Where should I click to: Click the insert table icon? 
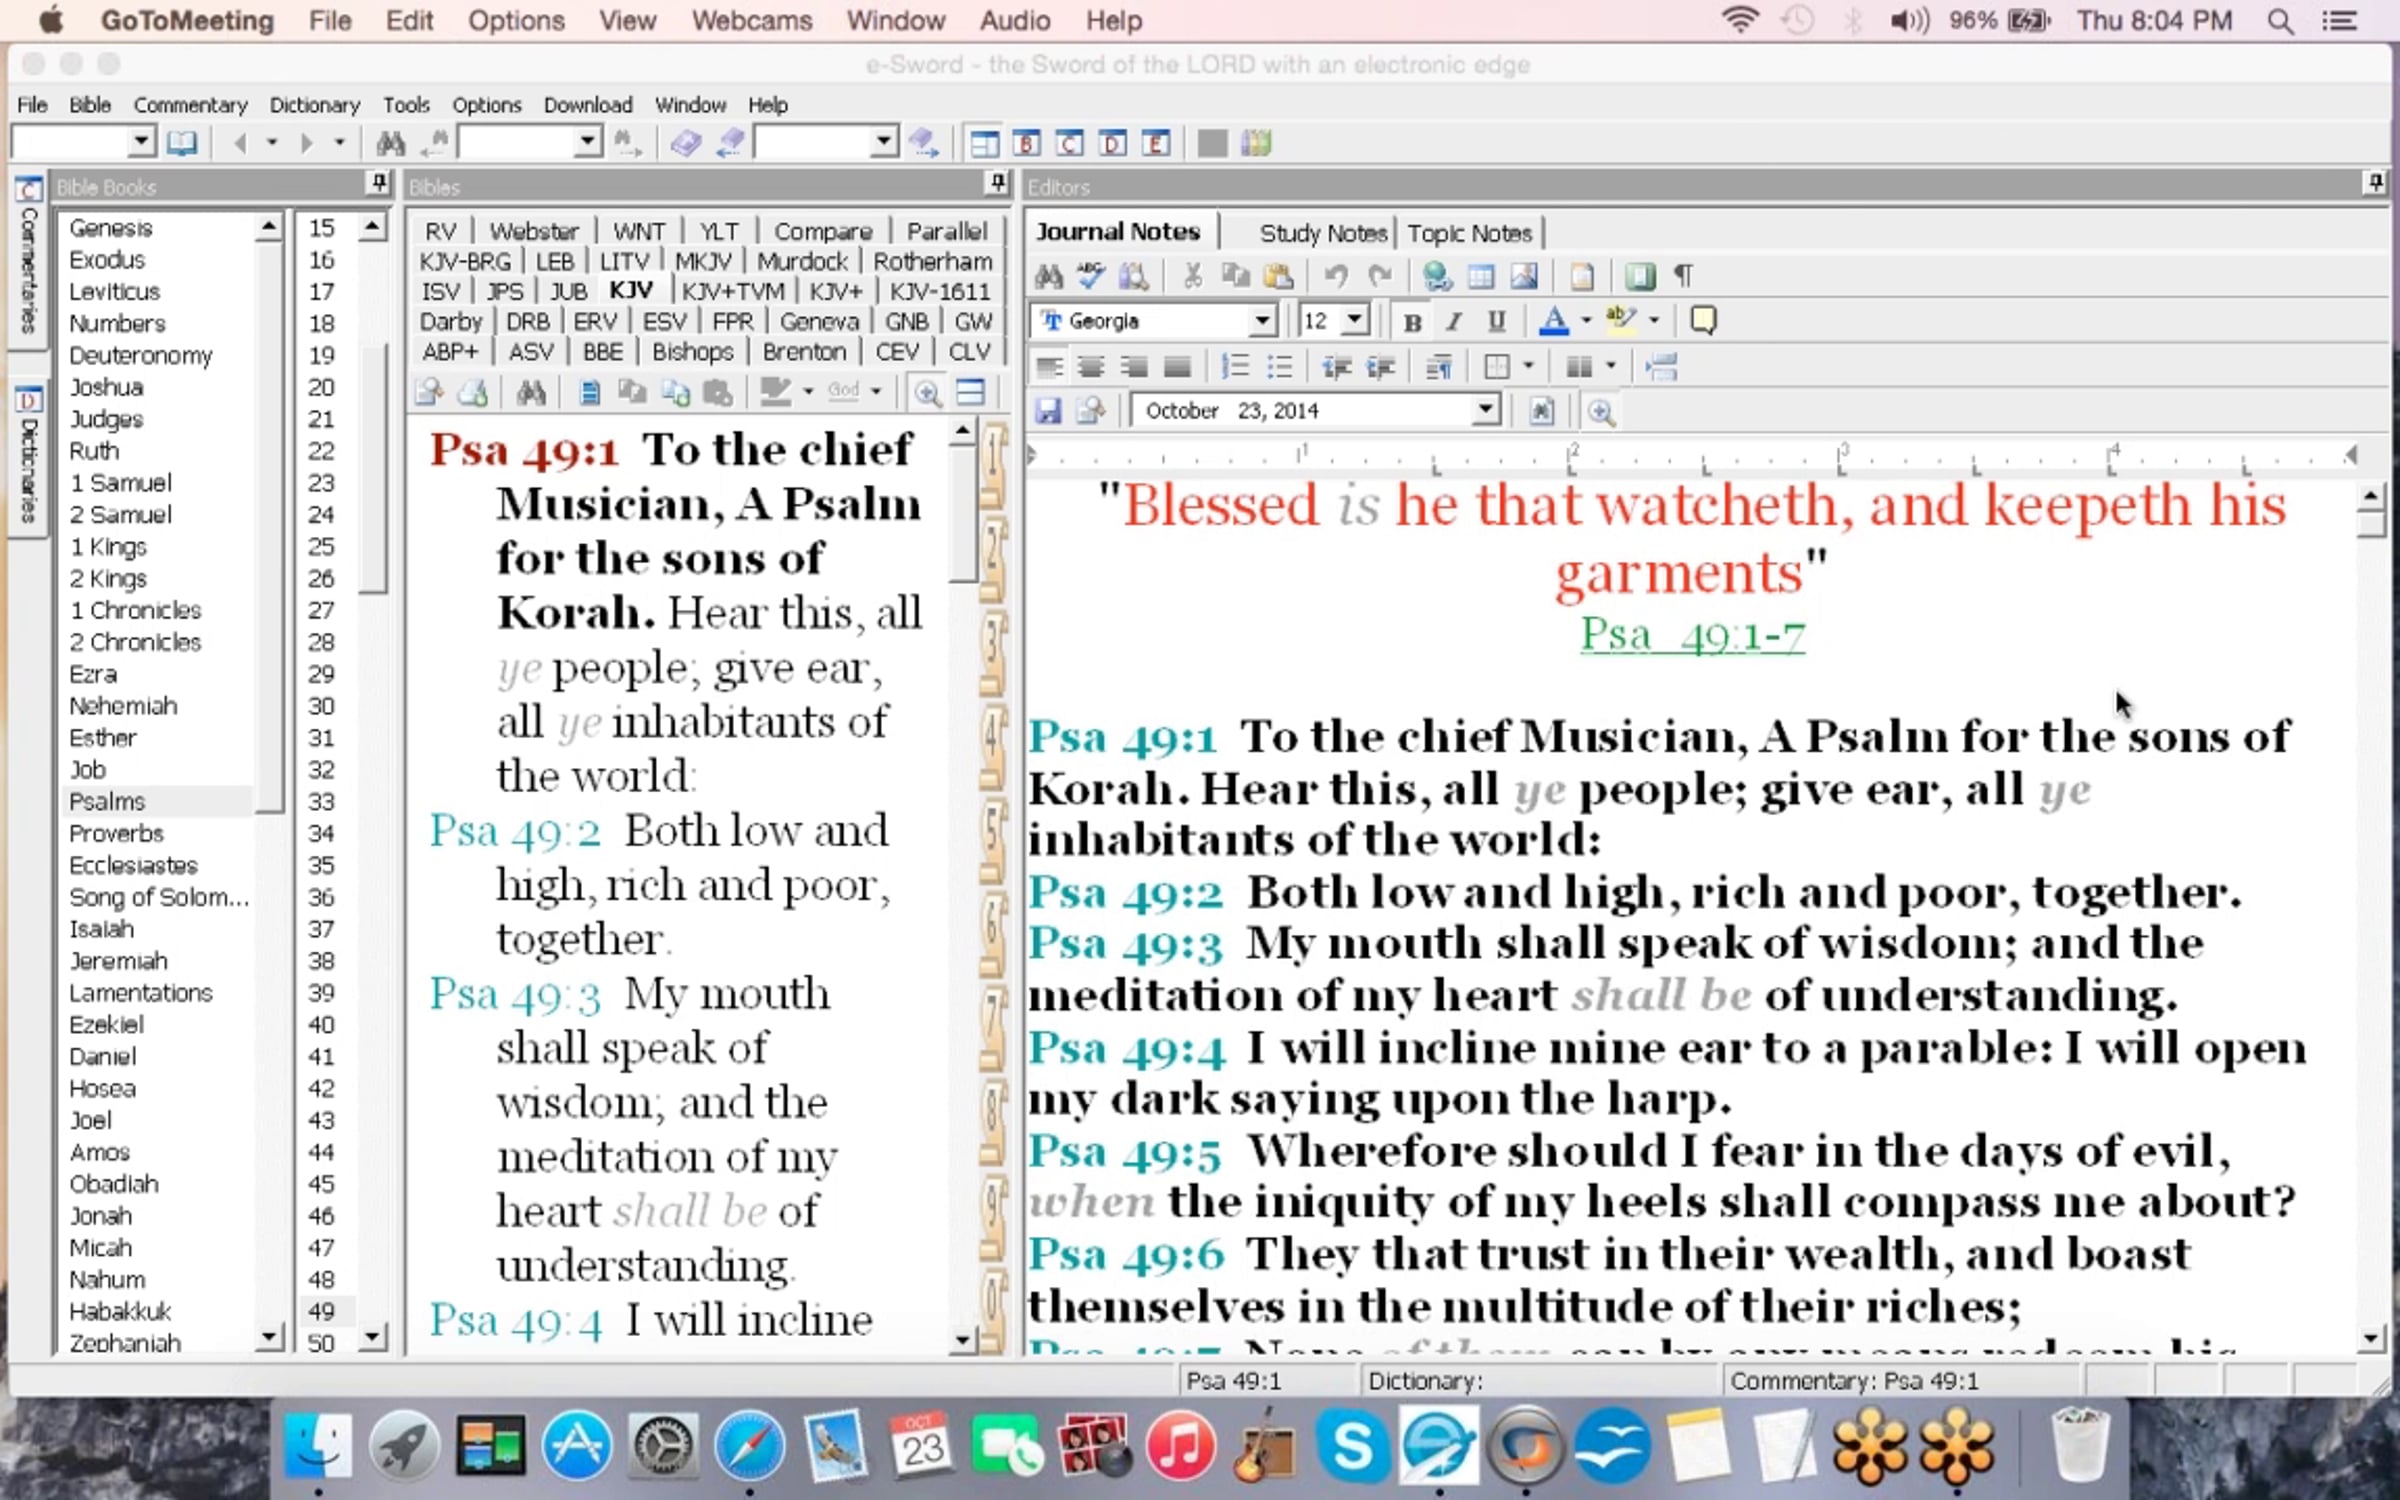click(x=1480, y=275)
